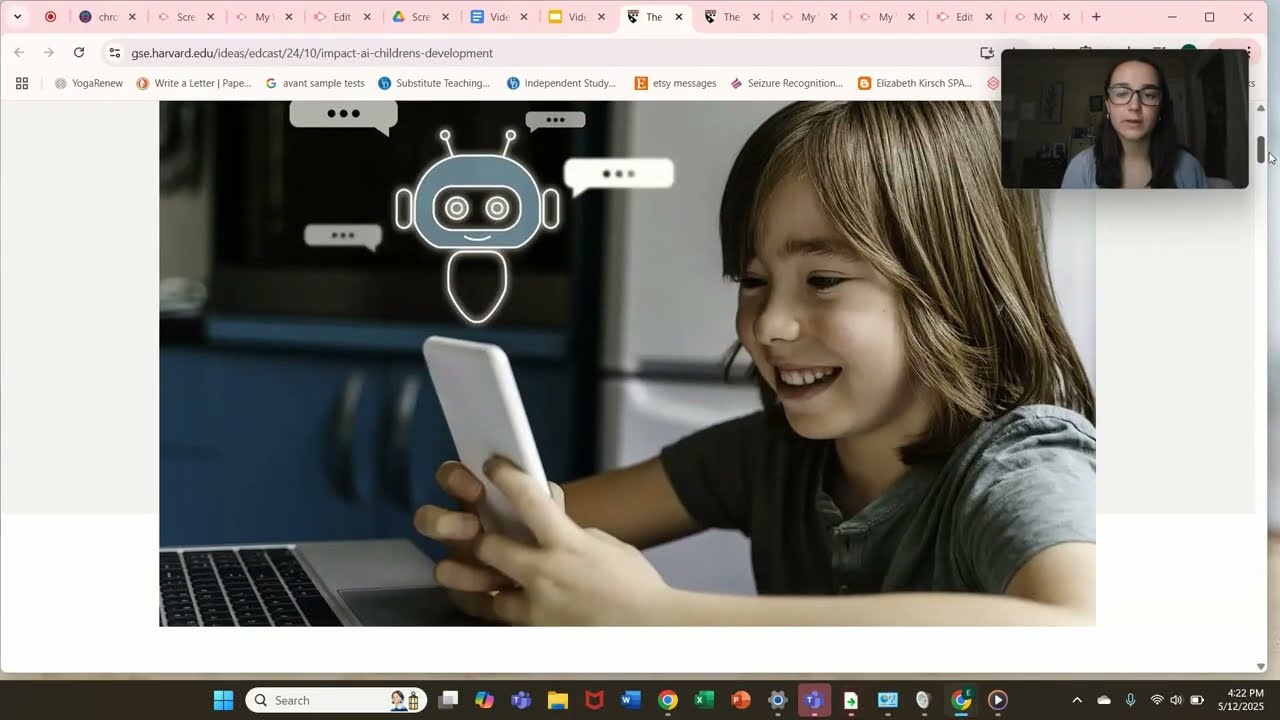
Task: Close the 'chrc' tab
Action: coord(132,17)
